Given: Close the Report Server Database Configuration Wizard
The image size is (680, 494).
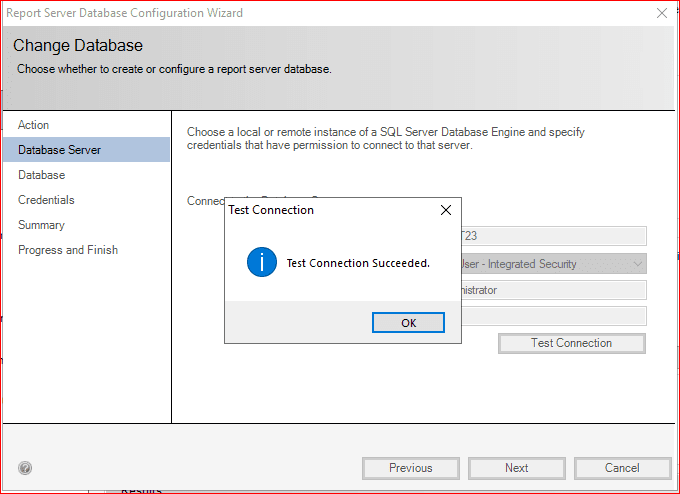Looking at the screenshot, I should (x=661, y=13).
